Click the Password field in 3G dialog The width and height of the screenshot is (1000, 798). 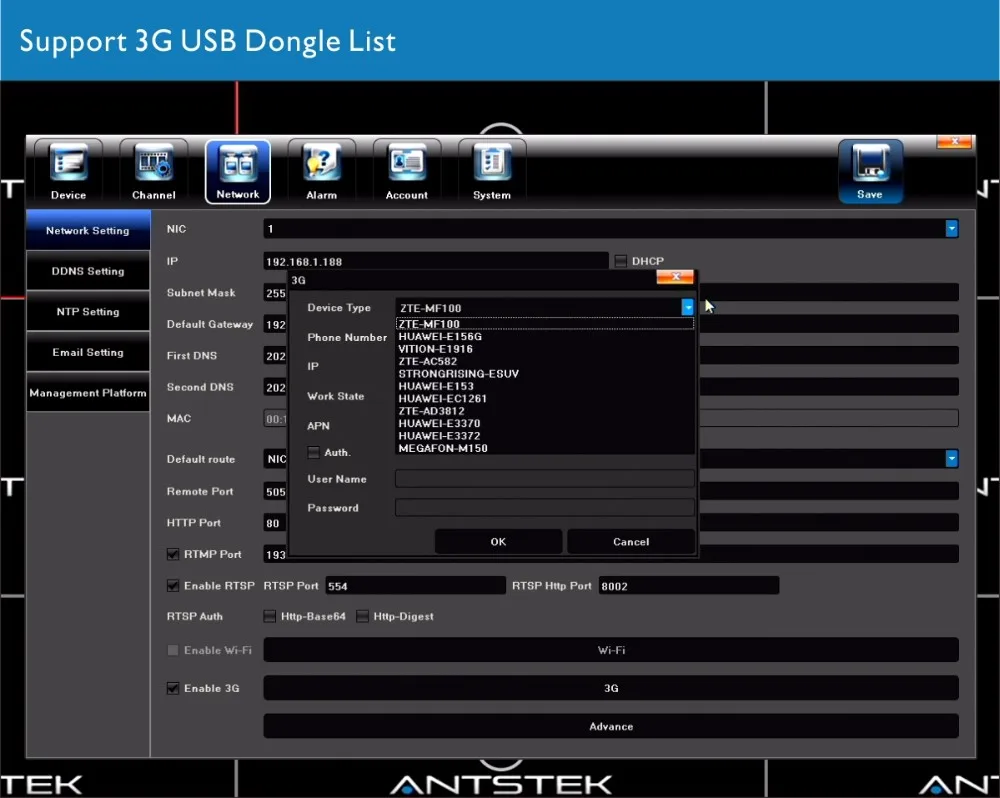(545, 507)
